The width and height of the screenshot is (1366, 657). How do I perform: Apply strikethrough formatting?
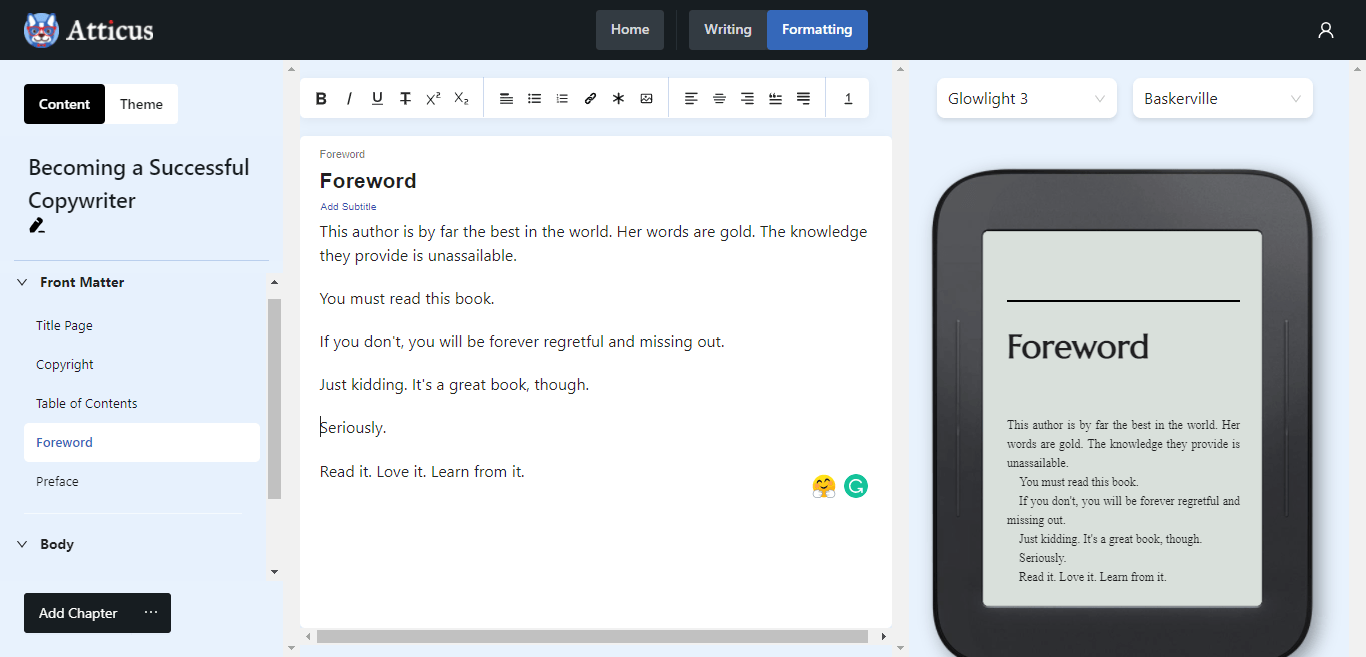tap(405, 98)
